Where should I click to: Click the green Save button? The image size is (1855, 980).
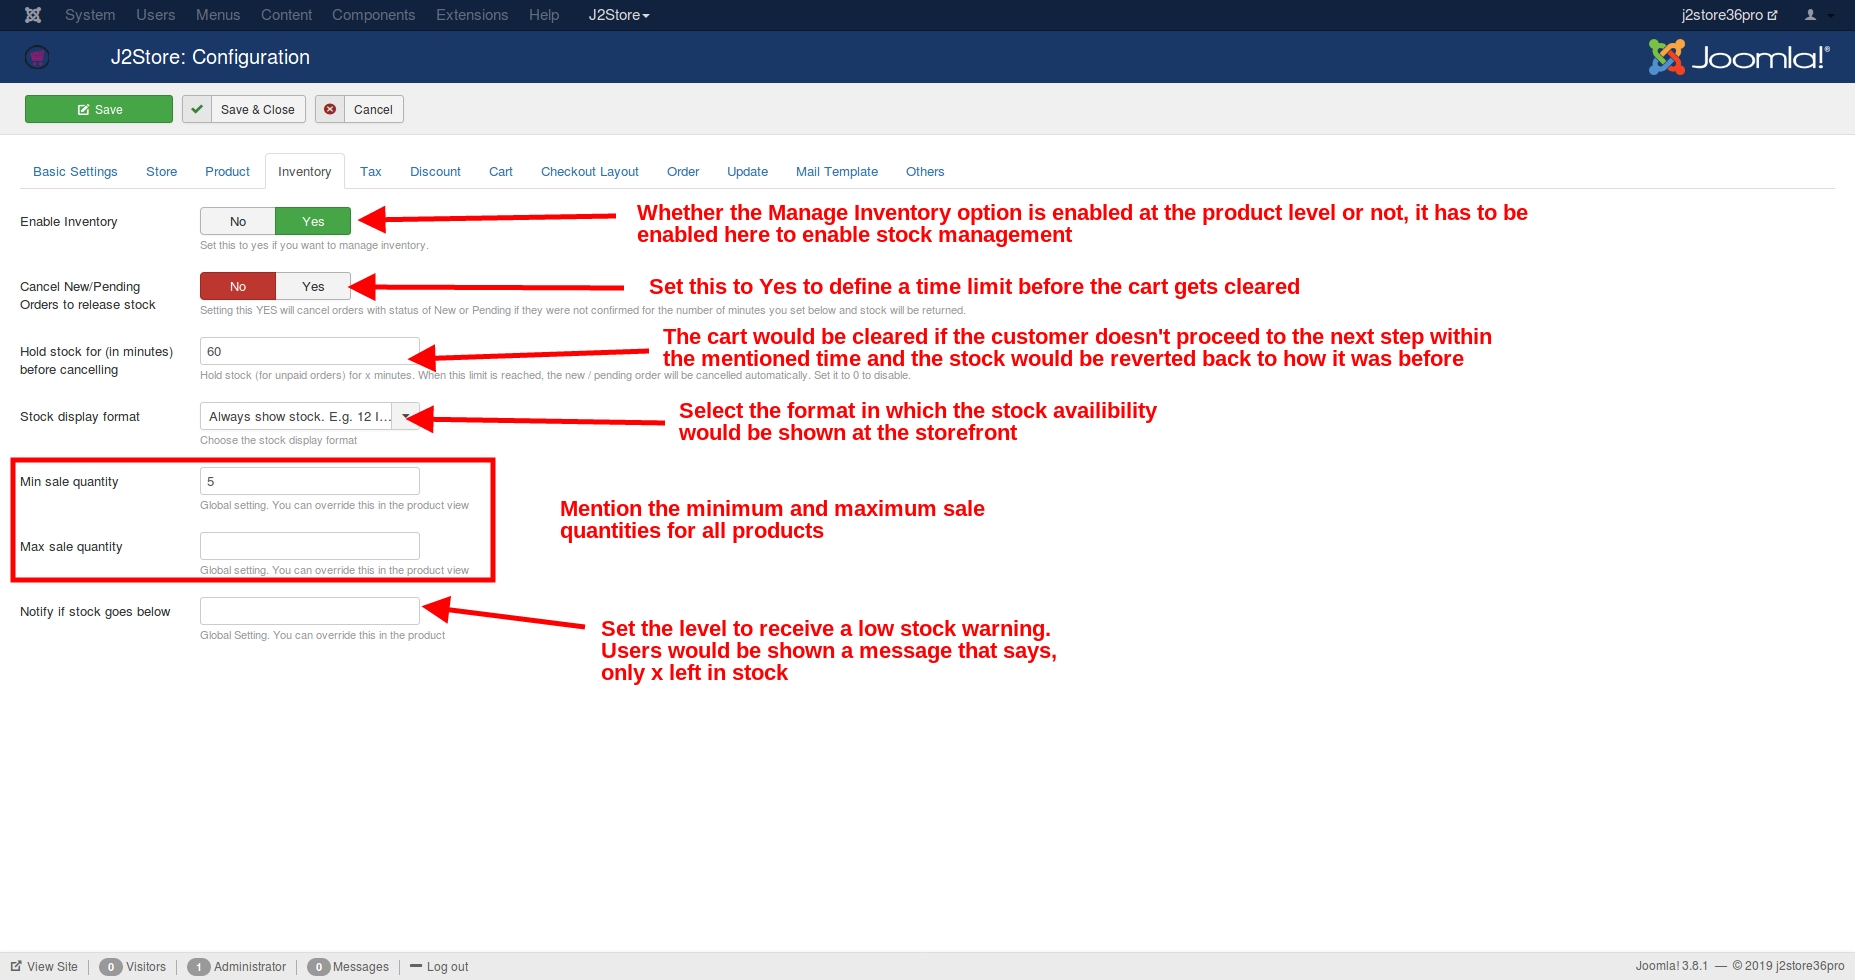[99, 109]
